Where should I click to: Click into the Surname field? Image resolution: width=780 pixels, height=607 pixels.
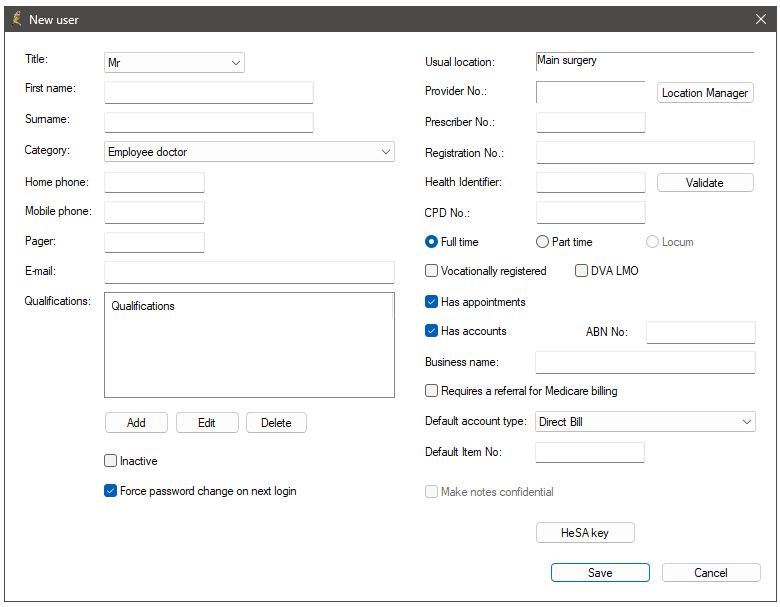[x=209, y=122]
